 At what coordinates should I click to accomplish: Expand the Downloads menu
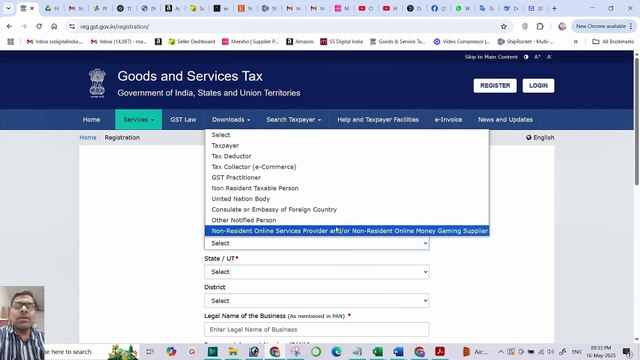231,120
